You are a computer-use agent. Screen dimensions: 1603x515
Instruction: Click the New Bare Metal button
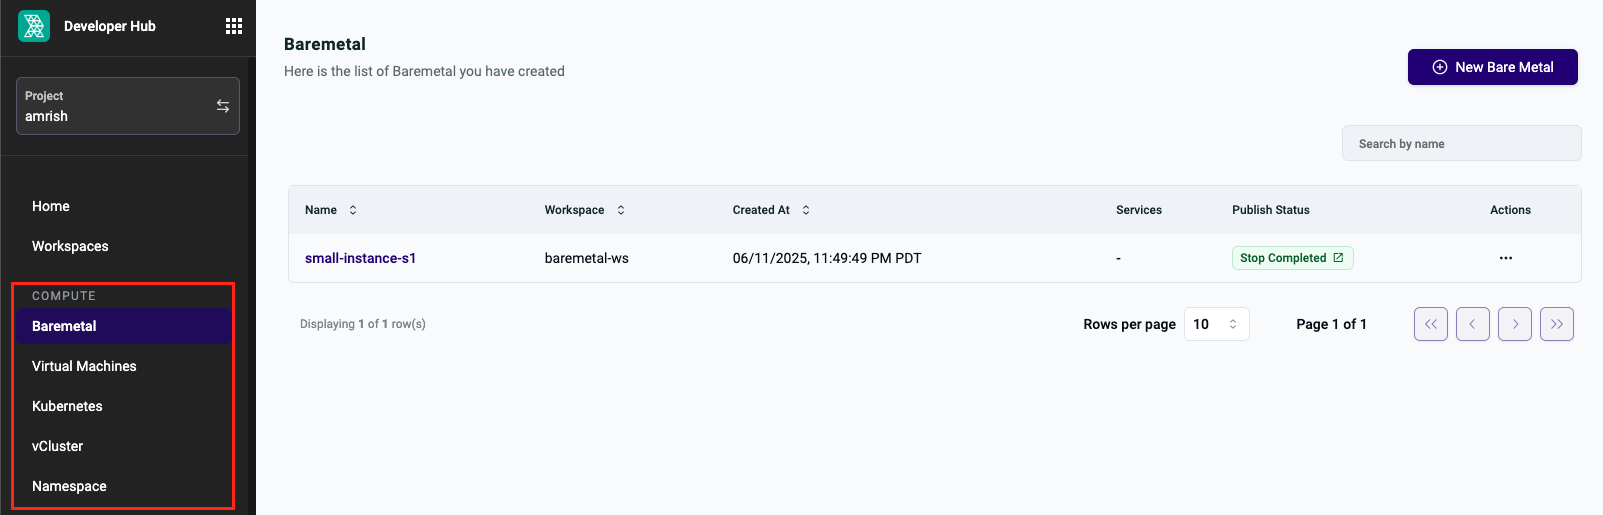[1493, 67]
